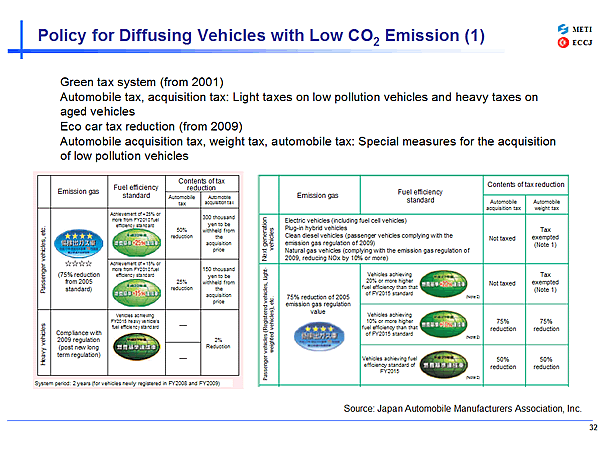Select 'Electric vehicles (including fuel cell vehicles)' line
The image size is (600, 450).
click(346, 220)
